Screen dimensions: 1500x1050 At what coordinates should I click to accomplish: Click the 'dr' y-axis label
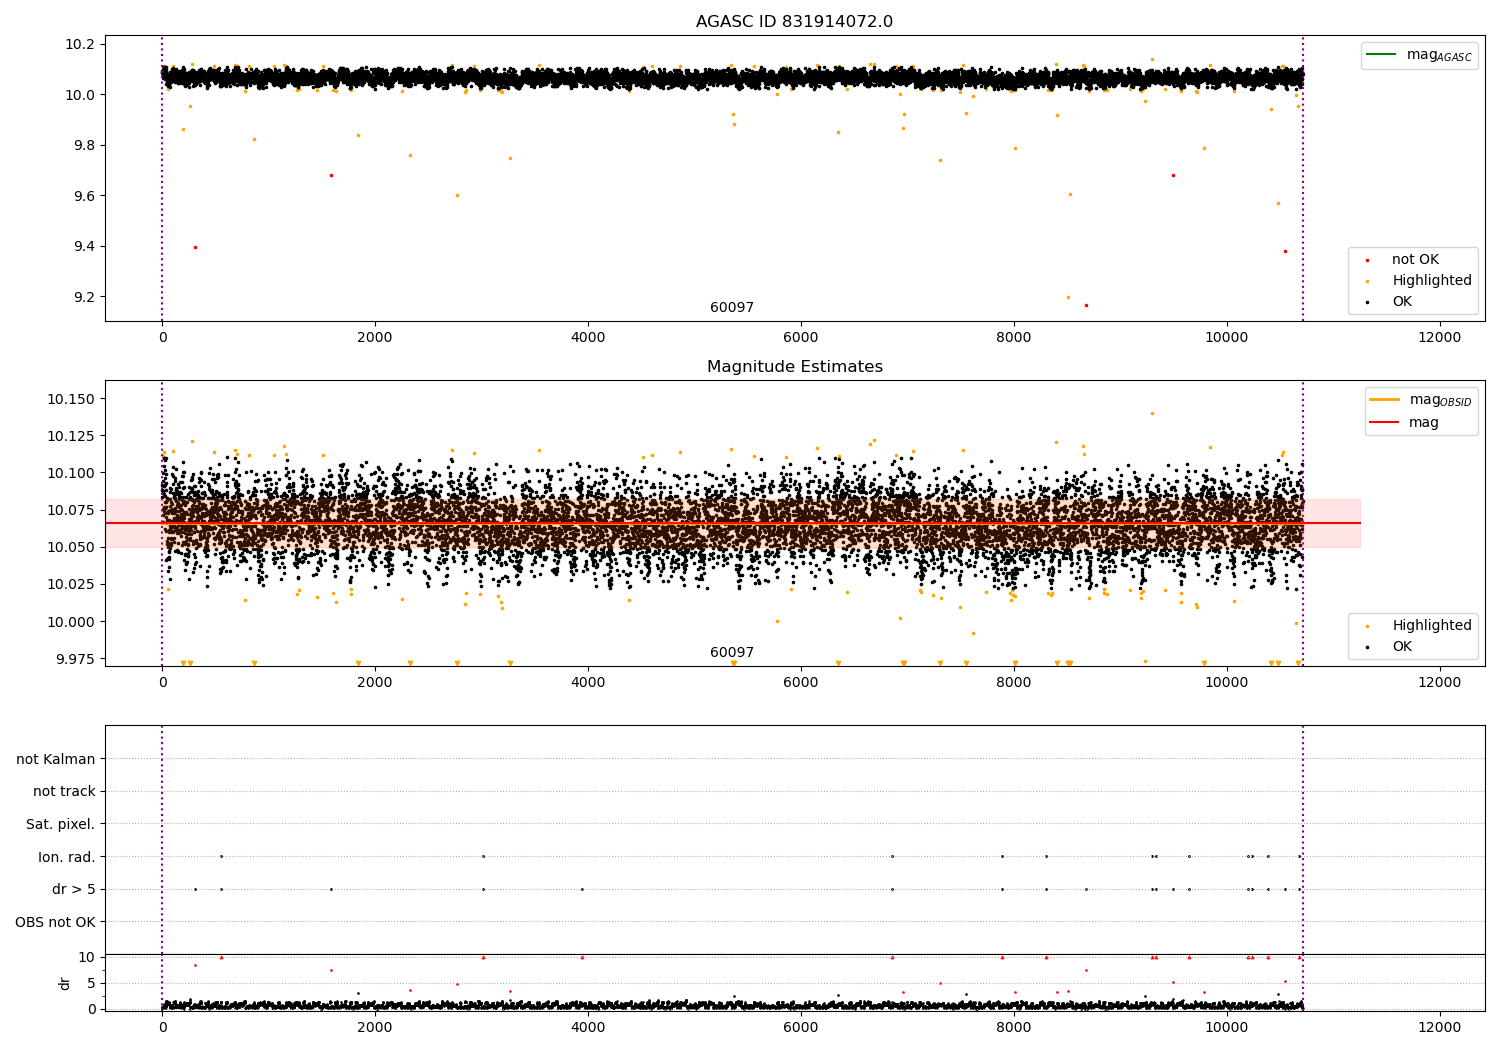click(65, 983)
